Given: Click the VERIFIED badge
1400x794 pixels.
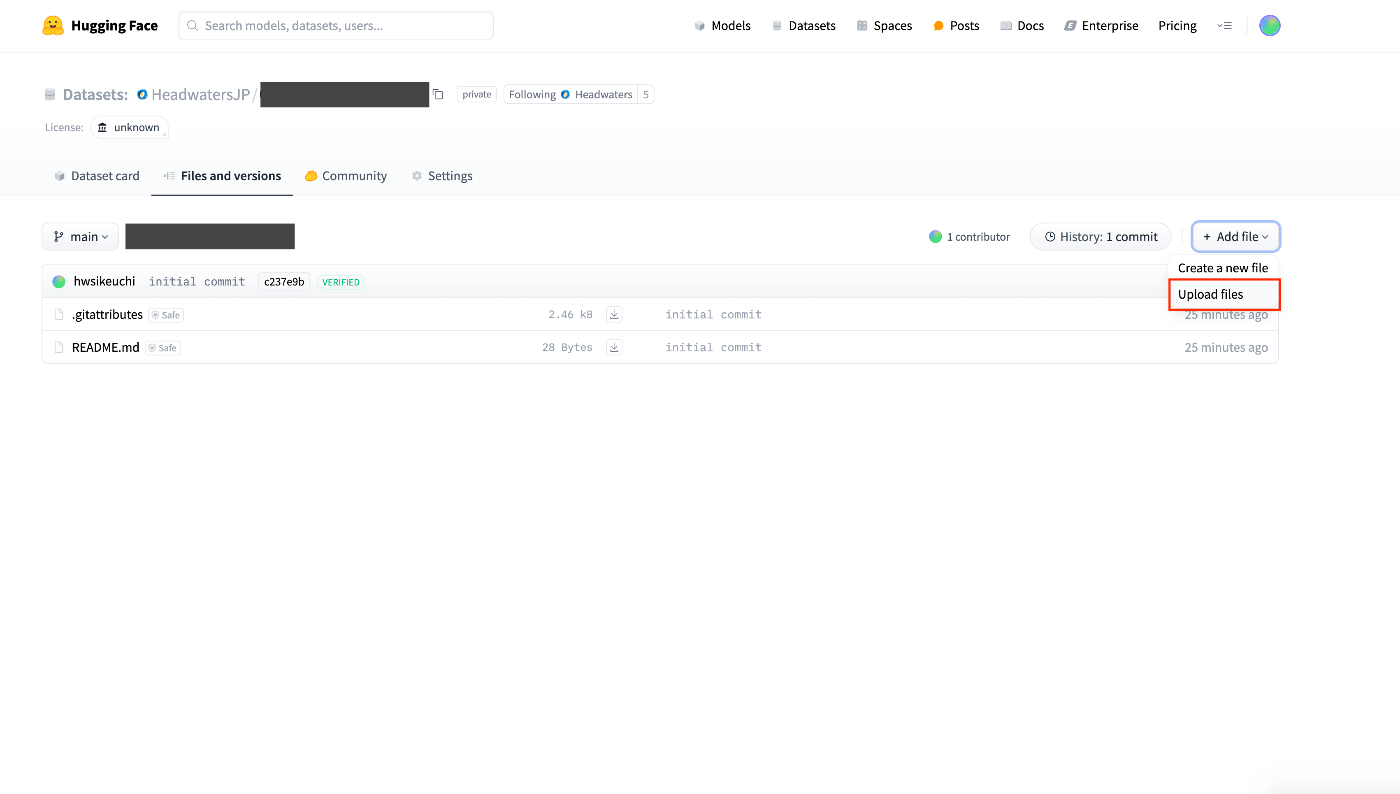Looking at the screenshot, I should [341, 282].
